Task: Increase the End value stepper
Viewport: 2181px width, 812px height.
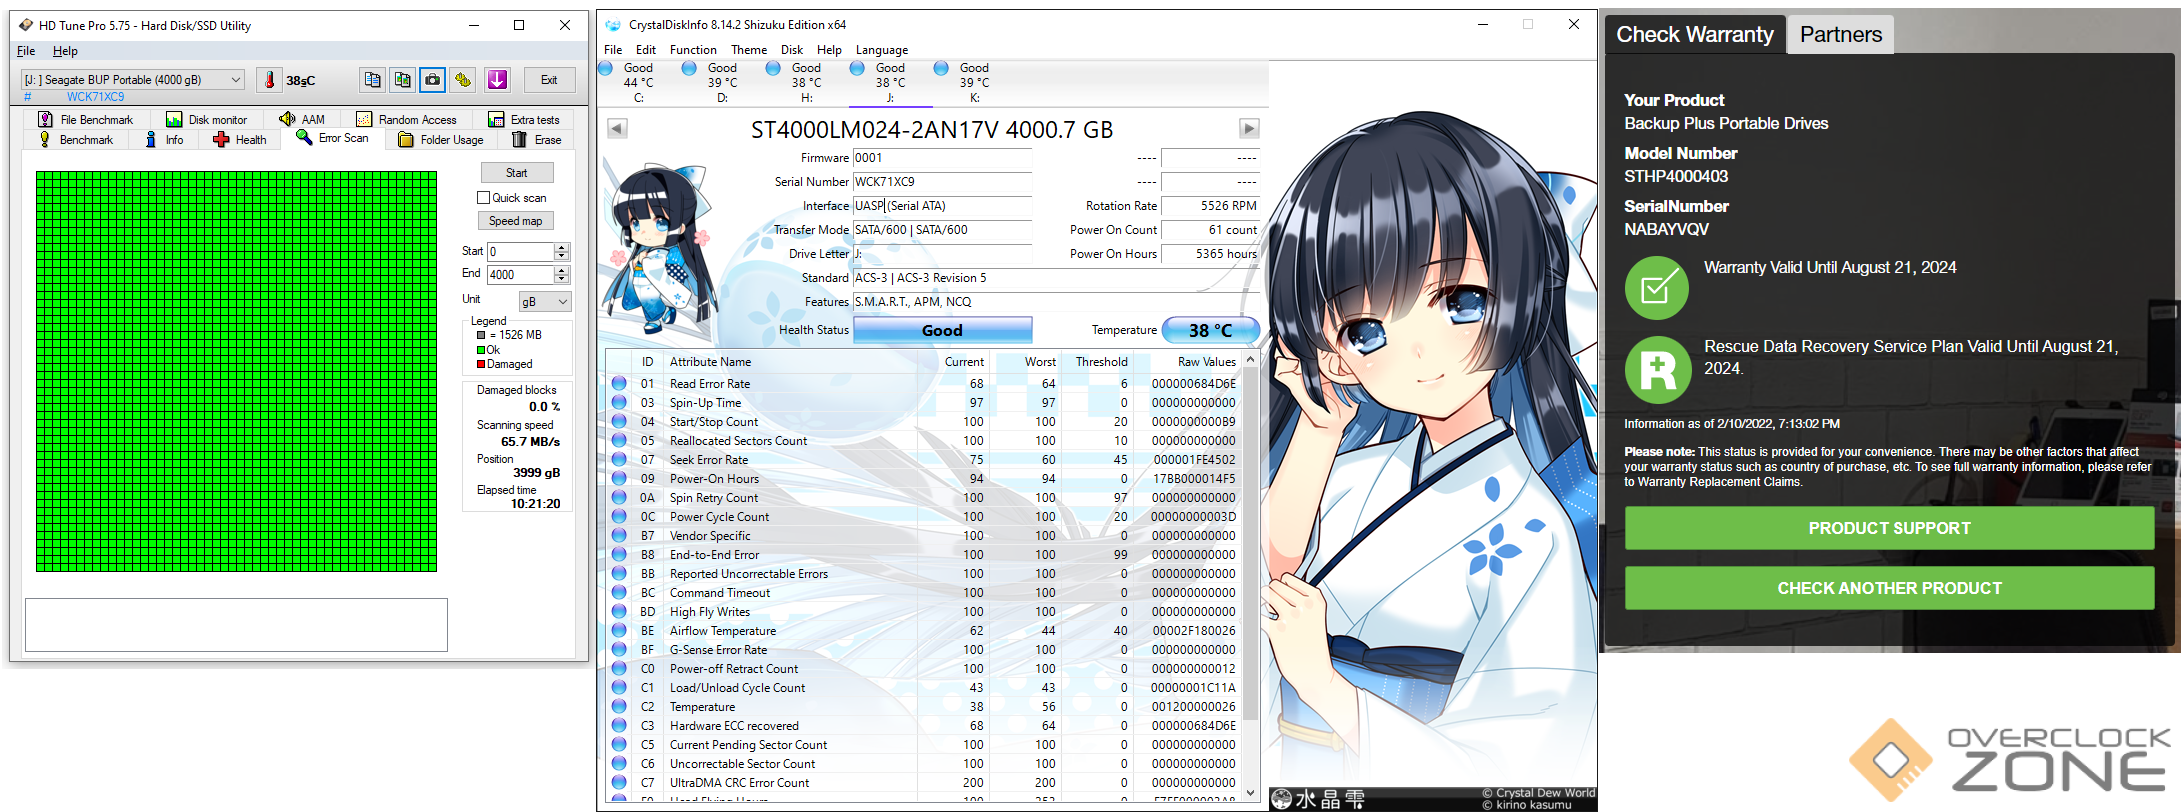Action: 562,270
